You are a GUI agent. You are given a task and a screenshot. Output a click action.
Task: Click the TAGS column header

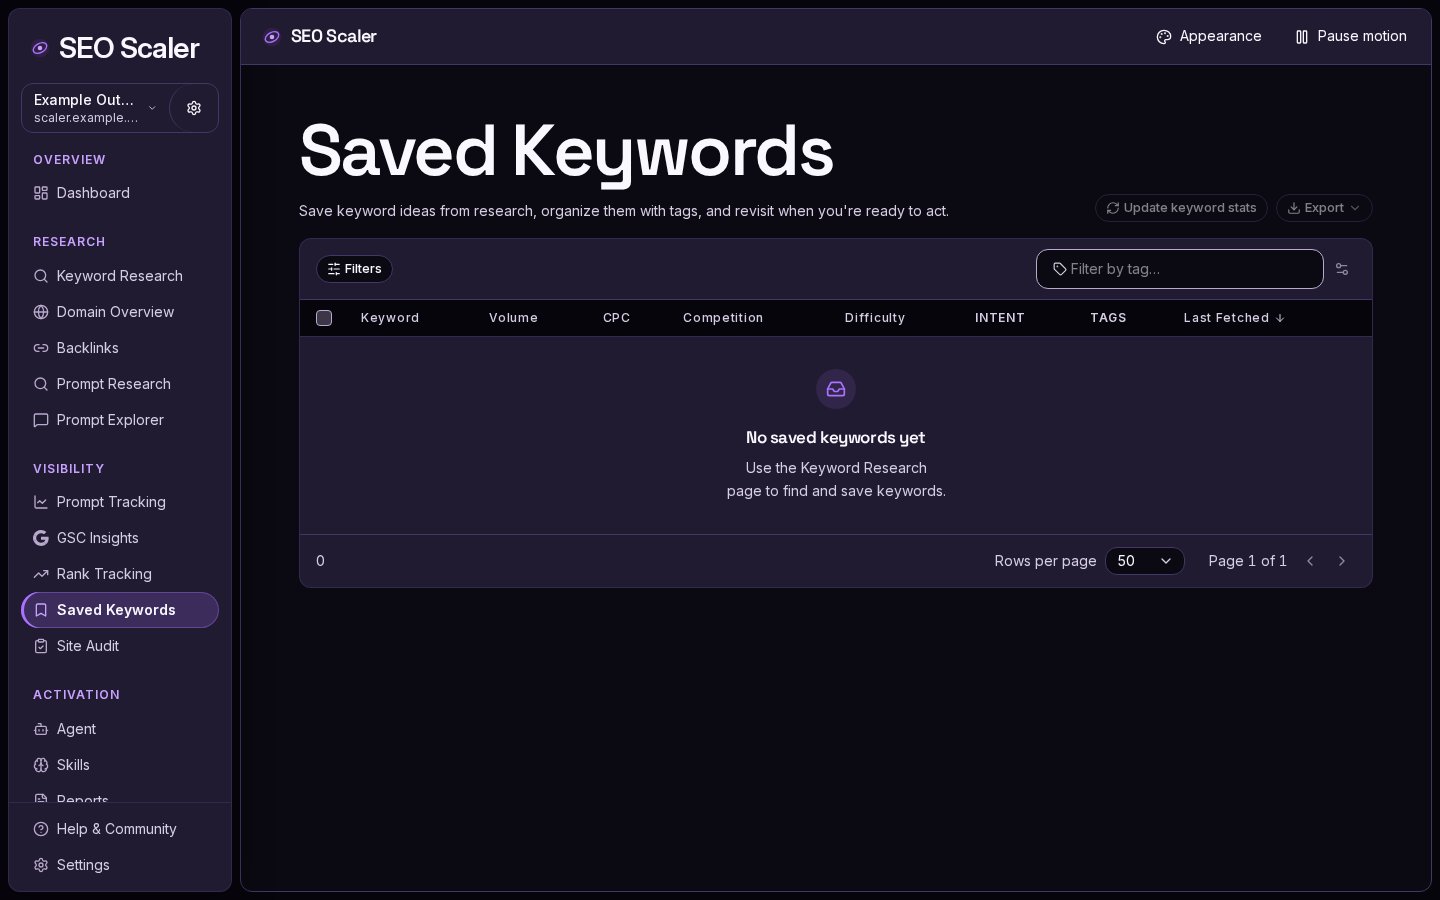(x=1108, y=318)
